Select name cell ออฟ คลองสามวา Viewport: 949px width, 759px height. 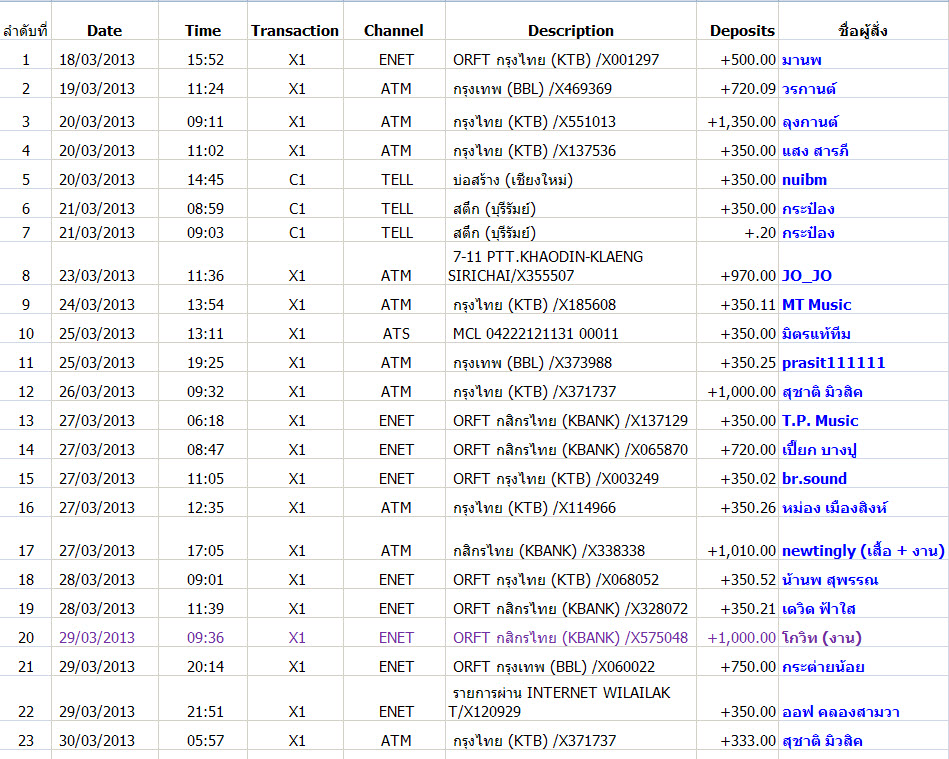click(841, 712)
